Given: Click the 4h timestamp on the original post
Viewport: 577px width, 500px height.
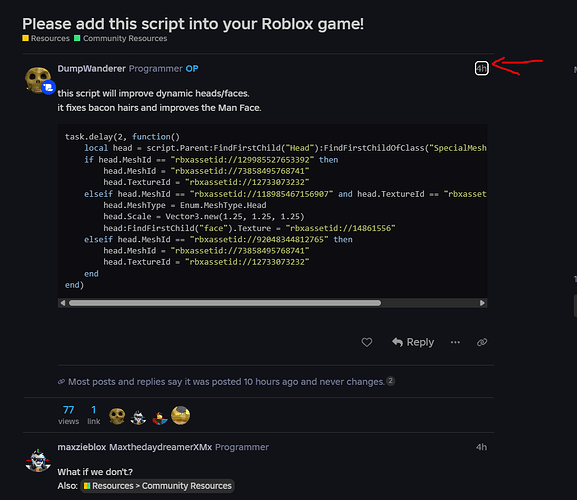Looking at the screenshot, I should [481, 68].
